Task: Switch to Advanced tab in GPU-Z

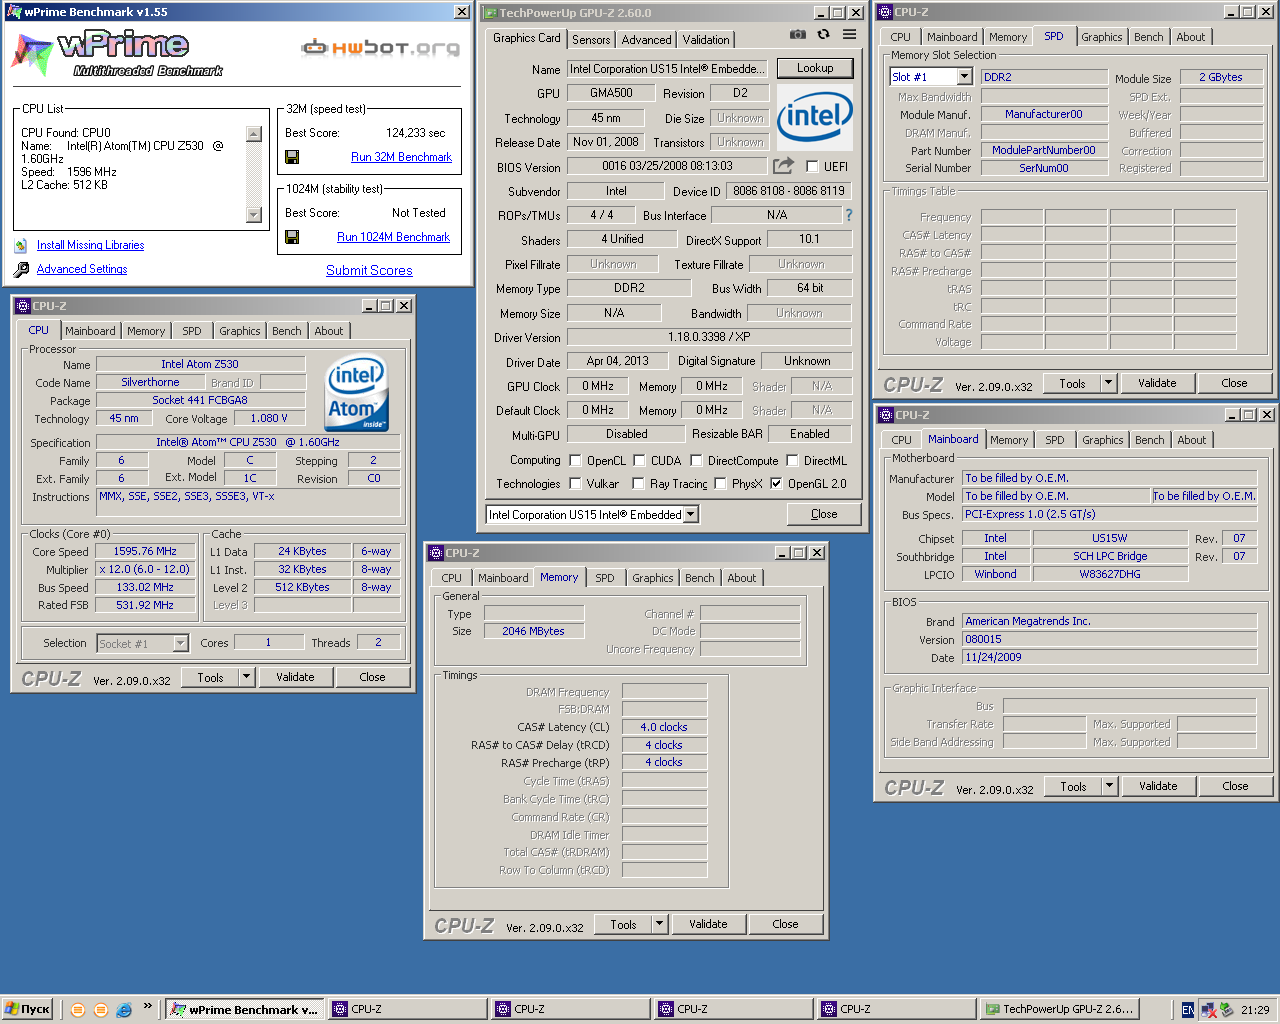Action: pyautogui.click(x=646, y=40)
